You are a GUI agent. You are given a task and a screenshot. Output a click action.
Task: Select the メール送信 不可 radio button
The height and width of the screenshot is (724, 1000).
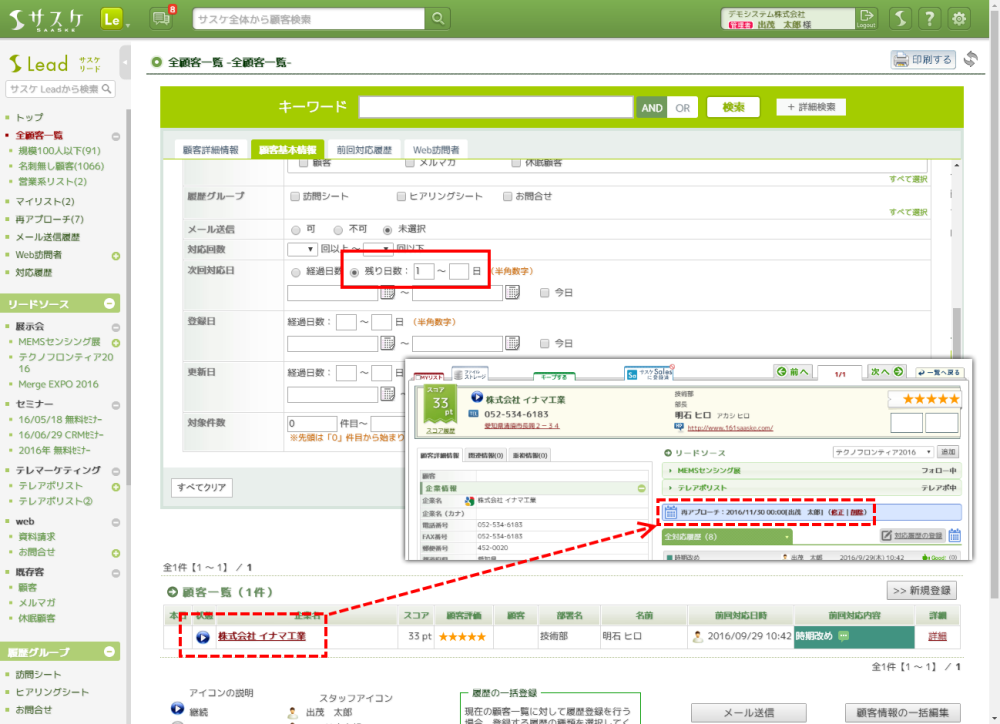tap(339, 229)
